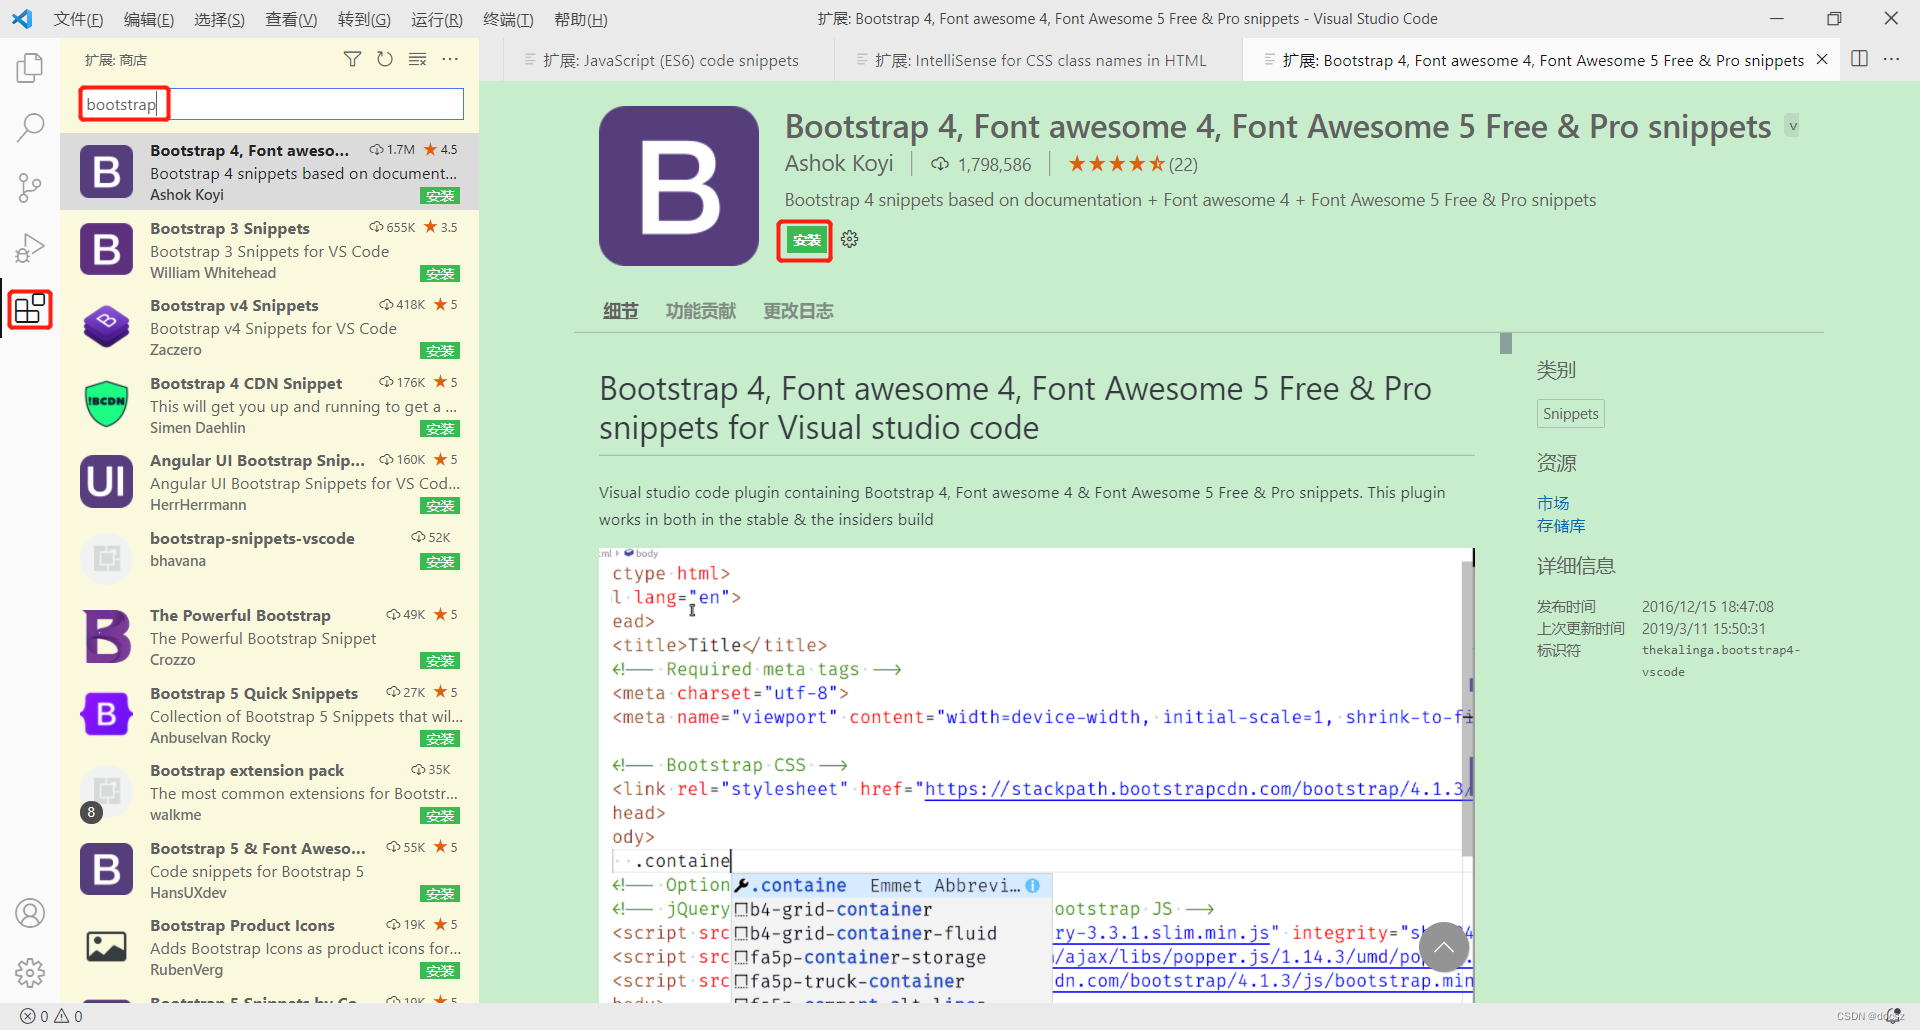Refresh the extensions list

pos(385,60)
